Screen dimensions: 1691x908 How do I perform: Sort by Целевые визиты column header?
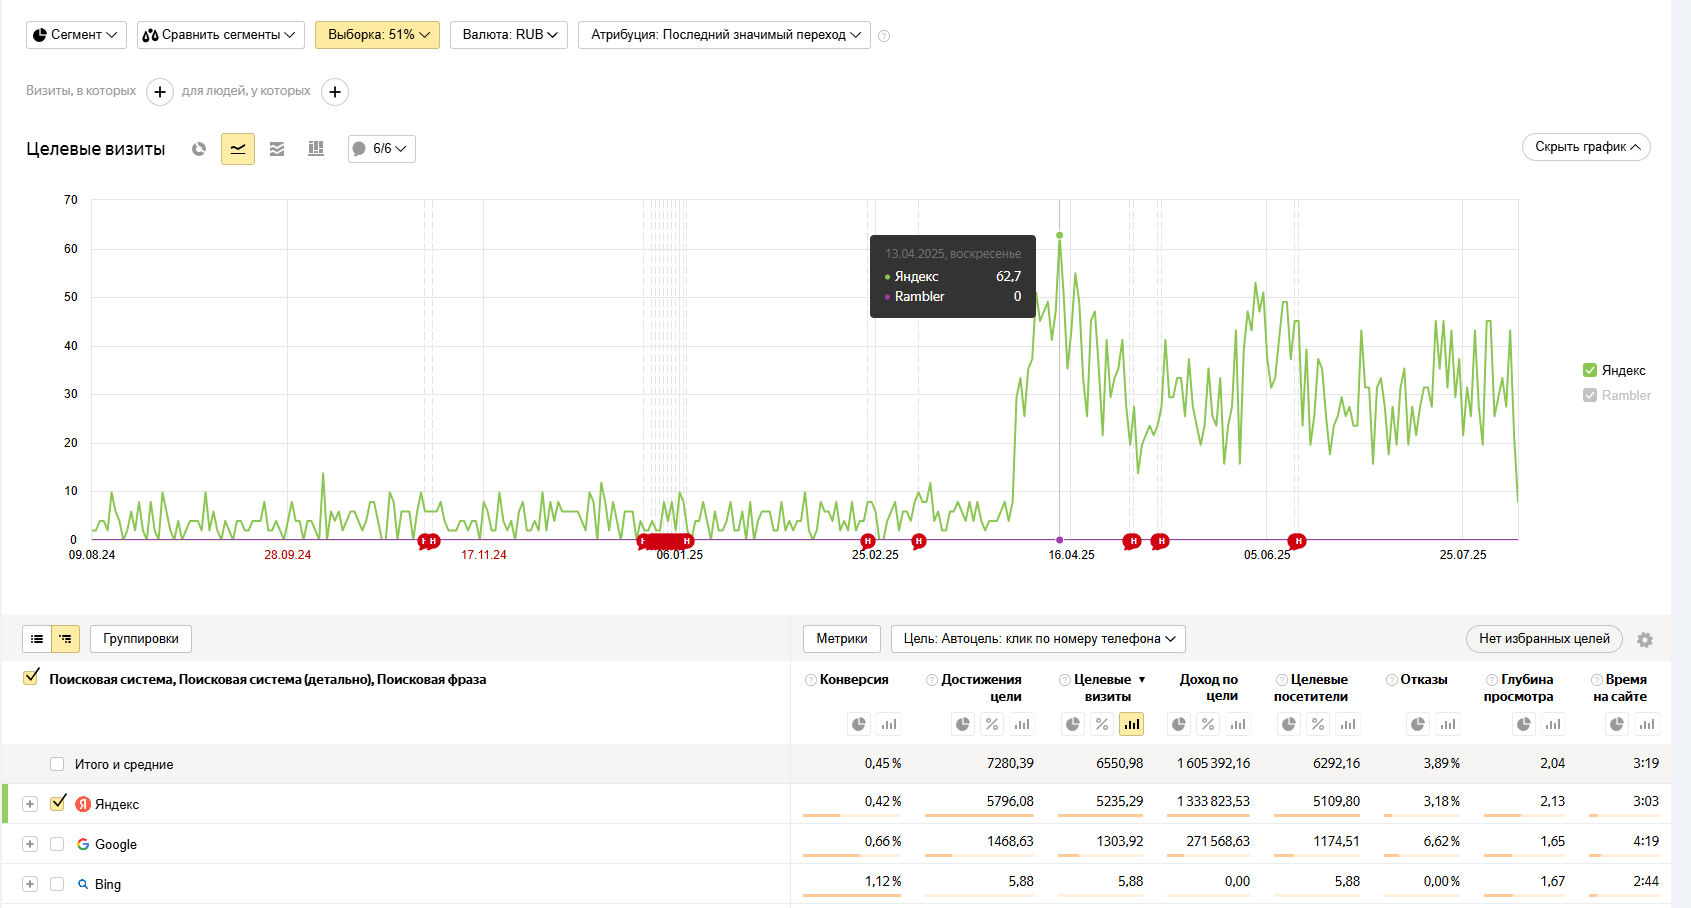[1103, 688]
